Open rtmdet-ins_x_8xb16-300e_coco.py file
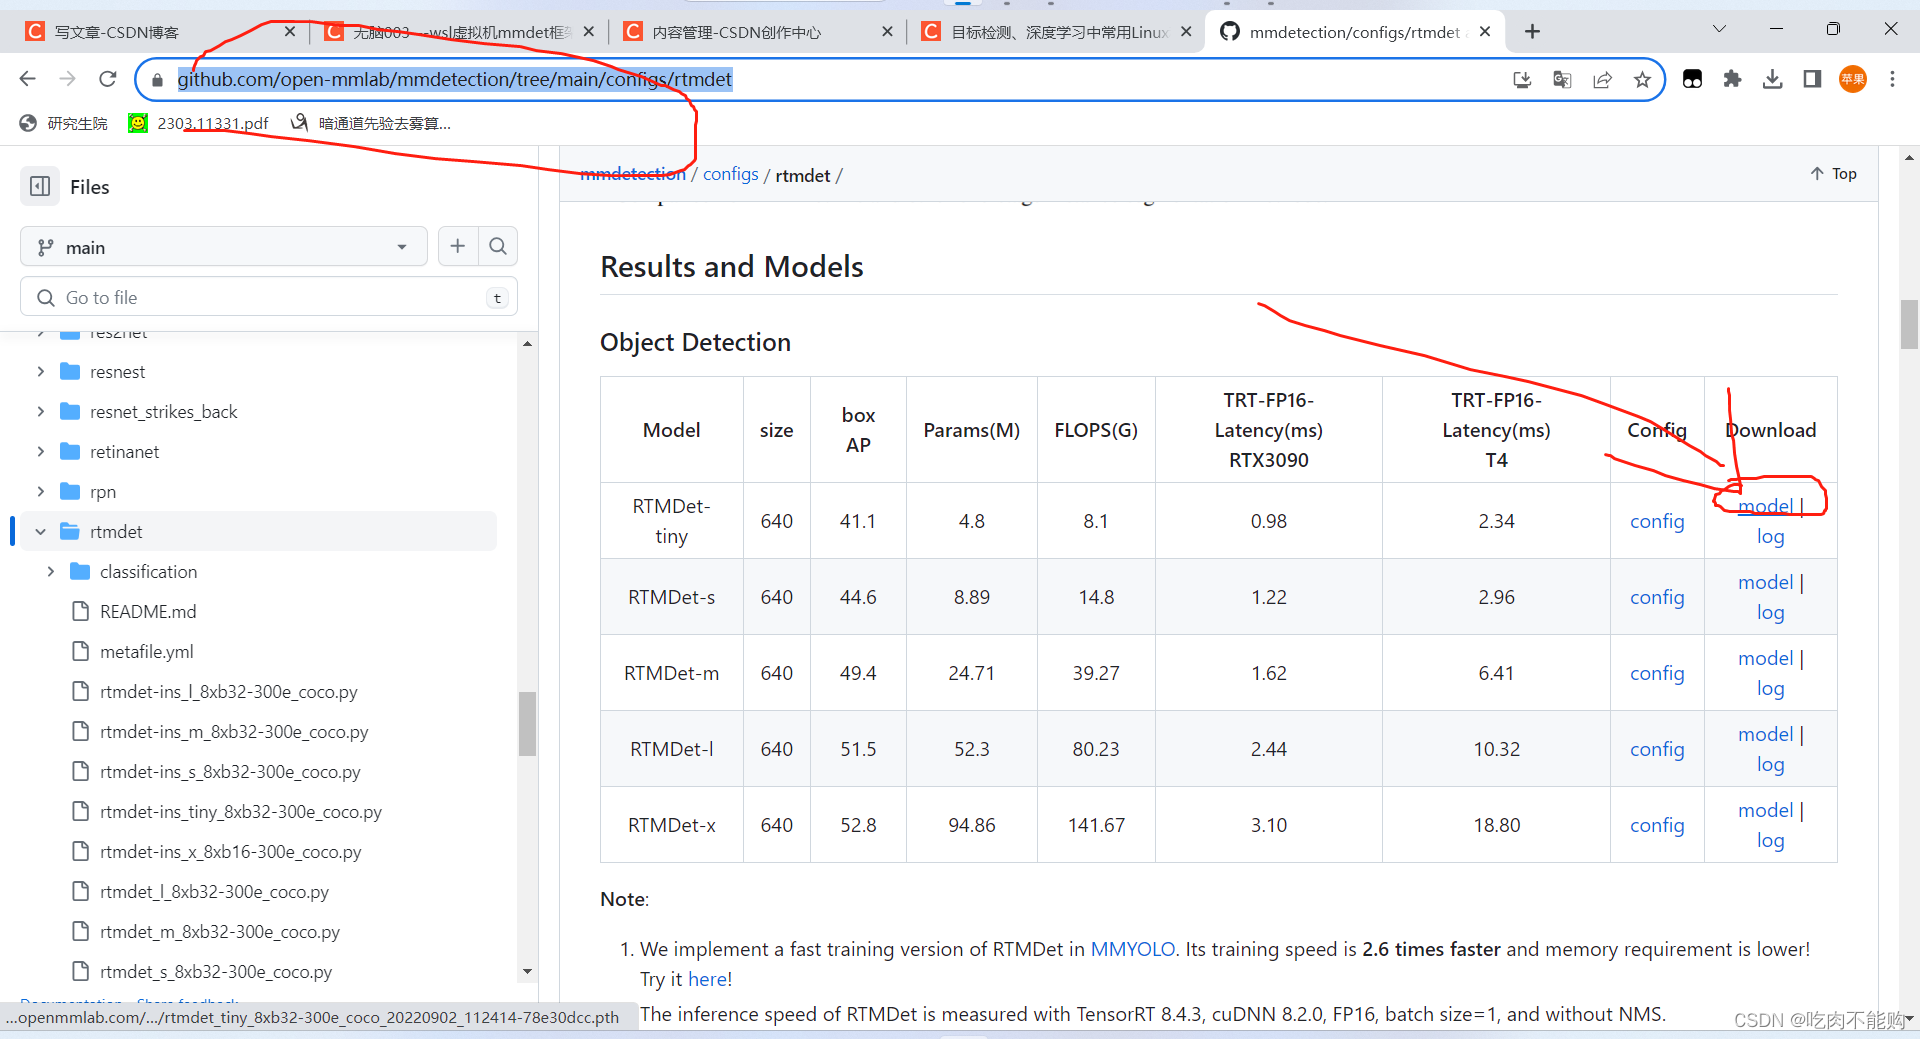 coord(230,851)
